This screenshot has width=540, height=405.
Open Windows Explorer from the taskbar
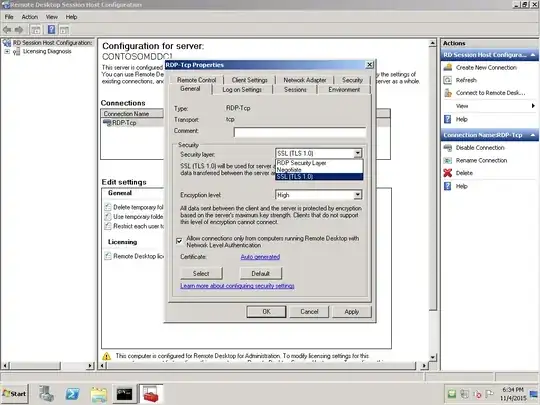pos(99,394)
